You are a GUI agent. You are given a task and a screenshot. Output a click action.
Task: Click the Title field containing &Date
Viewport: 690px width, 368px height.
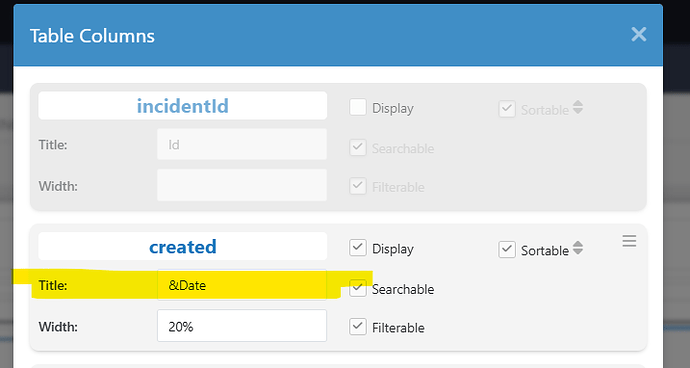click(x=242, y=285)
